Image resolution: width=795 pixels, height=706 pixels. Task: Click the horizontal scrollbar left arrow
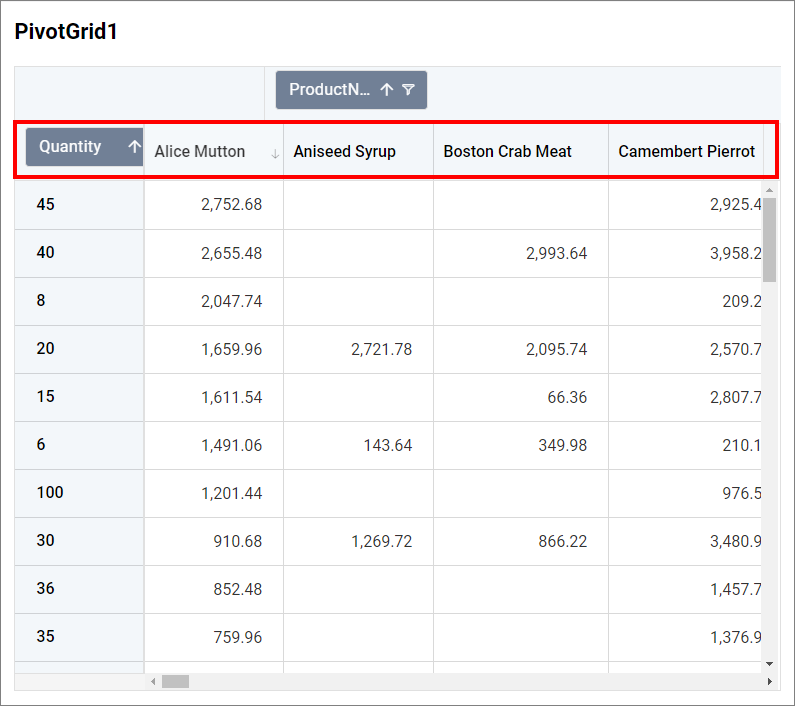tap(153, 681)
